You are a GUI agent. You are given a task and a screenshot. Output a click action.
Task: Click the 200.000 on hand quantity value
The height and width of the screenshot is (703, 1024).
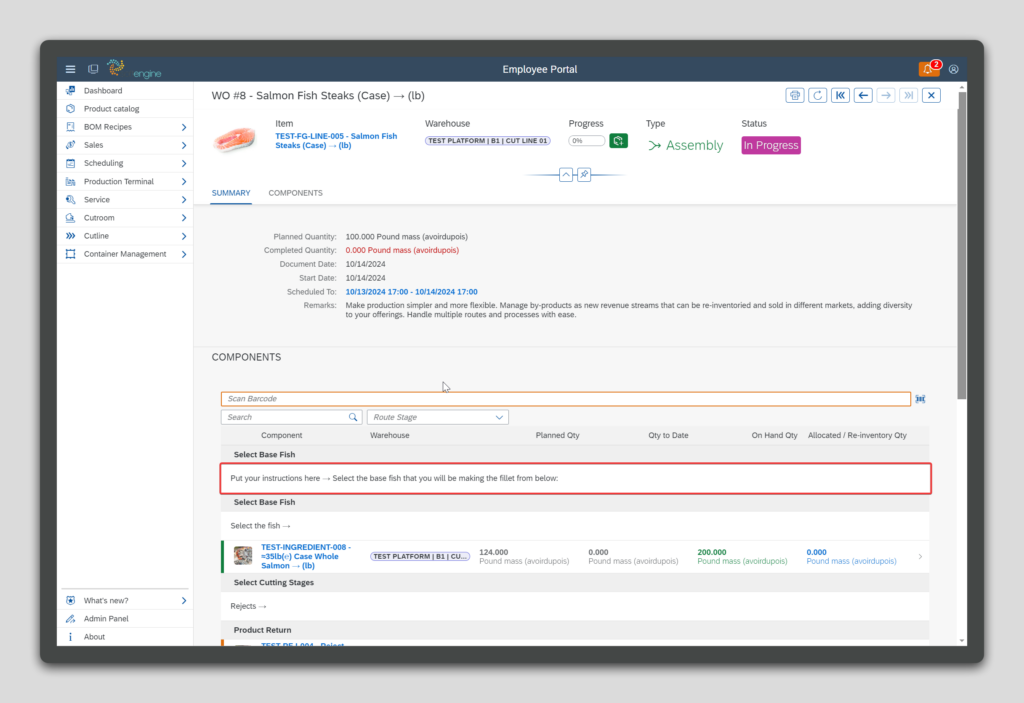click(712, 552)
